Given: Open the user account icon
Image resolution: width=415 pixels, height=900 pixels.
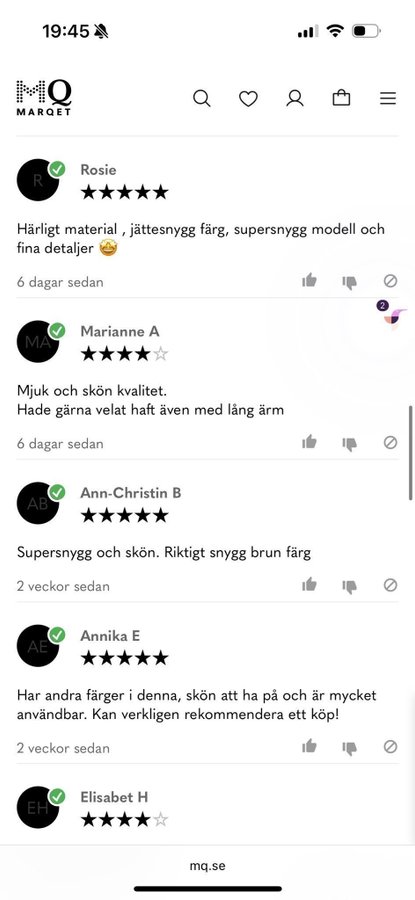Looking at the screenshot, I should tap(295, 99).
